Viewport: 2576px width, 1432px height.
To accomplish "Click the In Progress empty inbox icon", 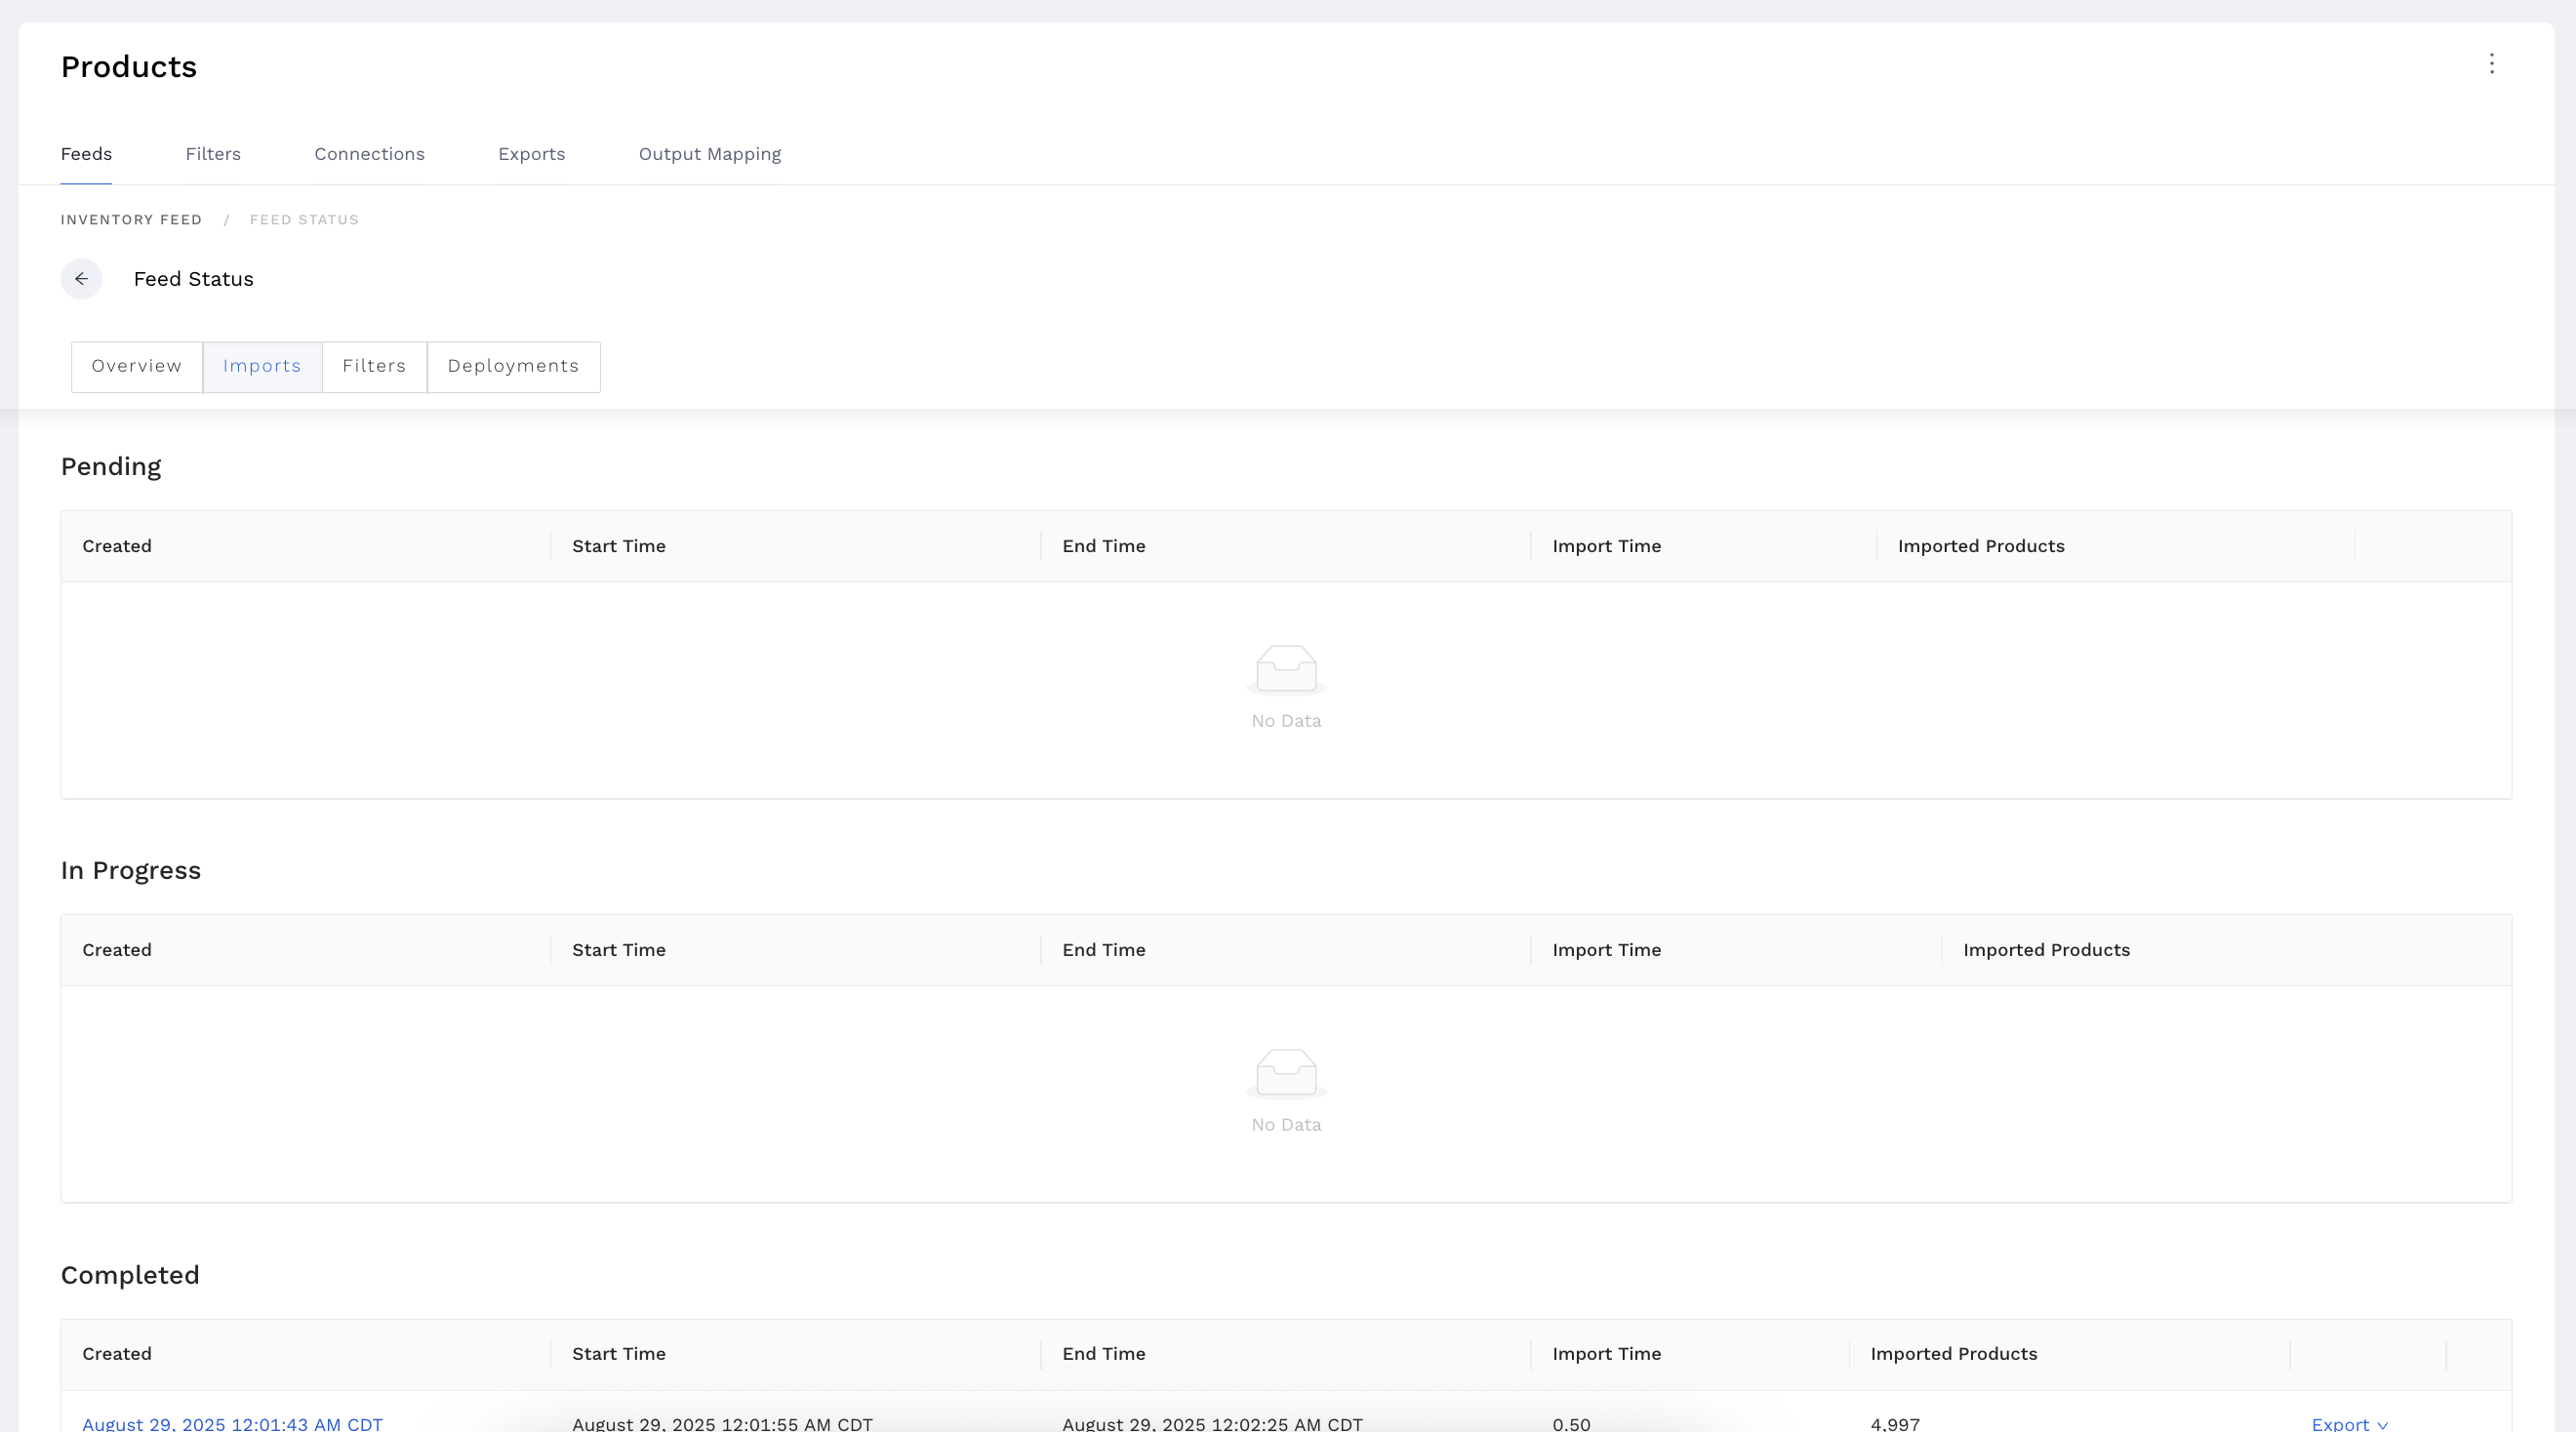I will [1286, 1073].
